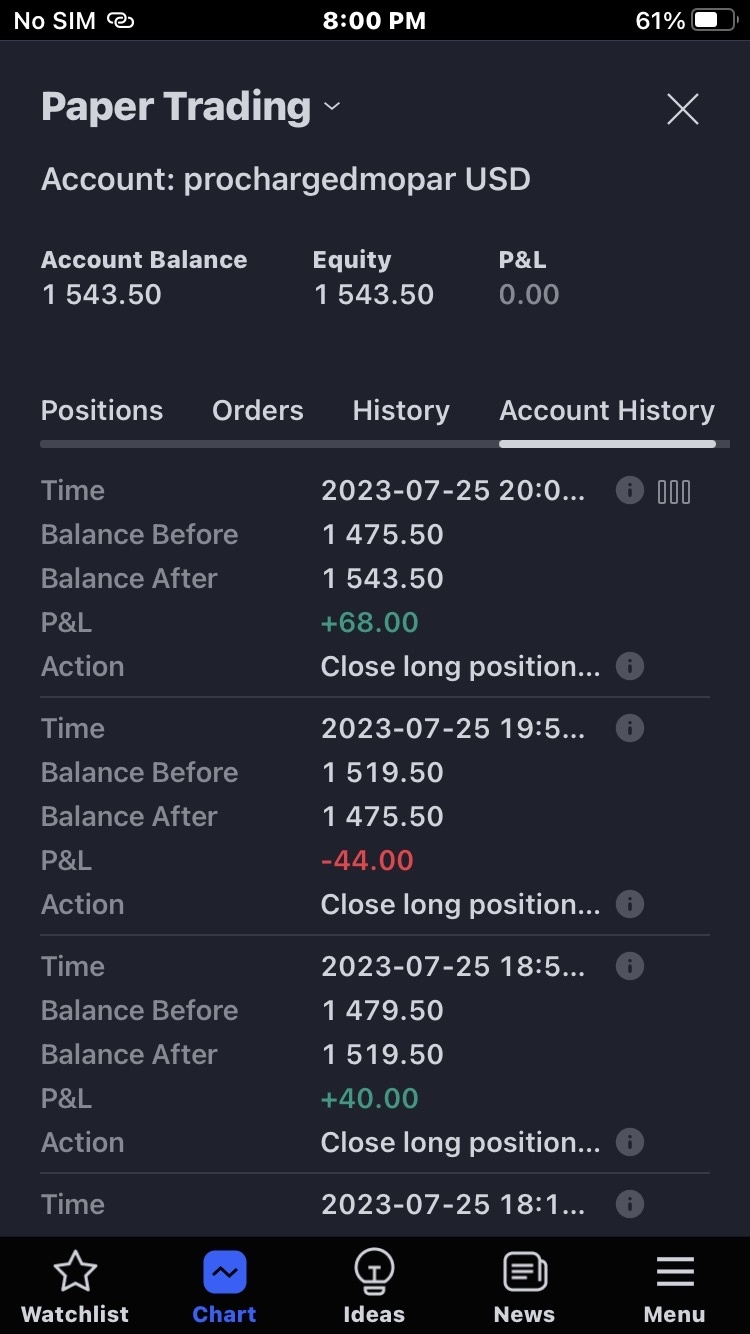Open the Watchlist star icon
750x1334 pixels.
click(75, 1272)
